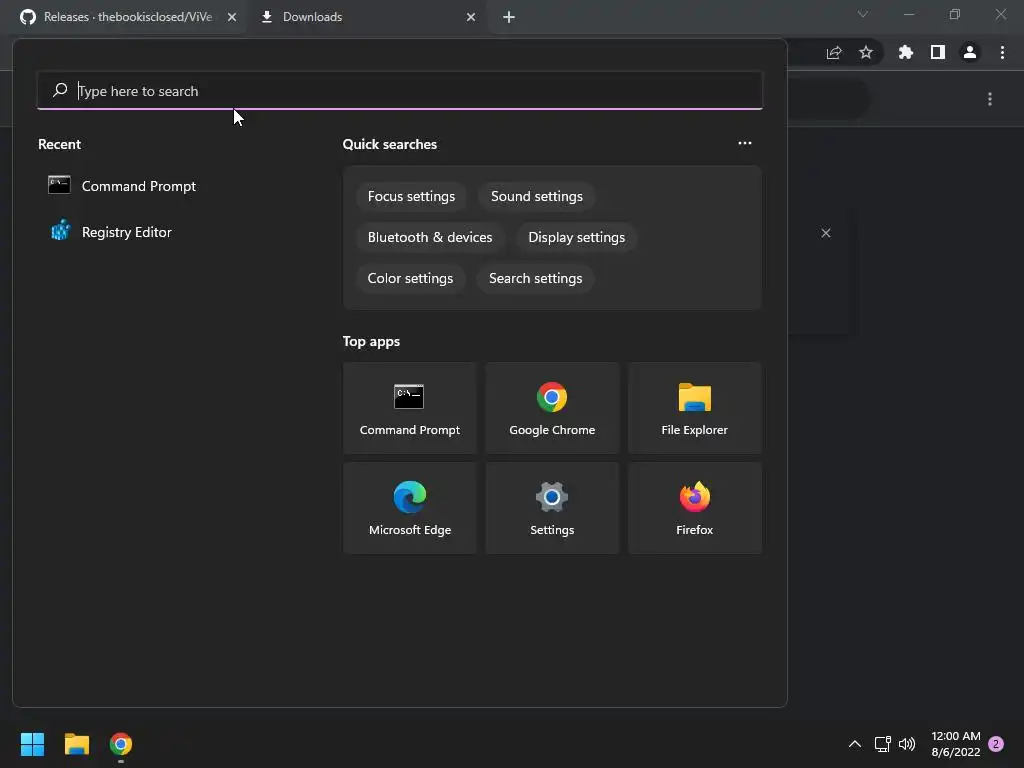Launch Settings from Top apps
The image size is (1024, 768).
[x=552, y=508]
